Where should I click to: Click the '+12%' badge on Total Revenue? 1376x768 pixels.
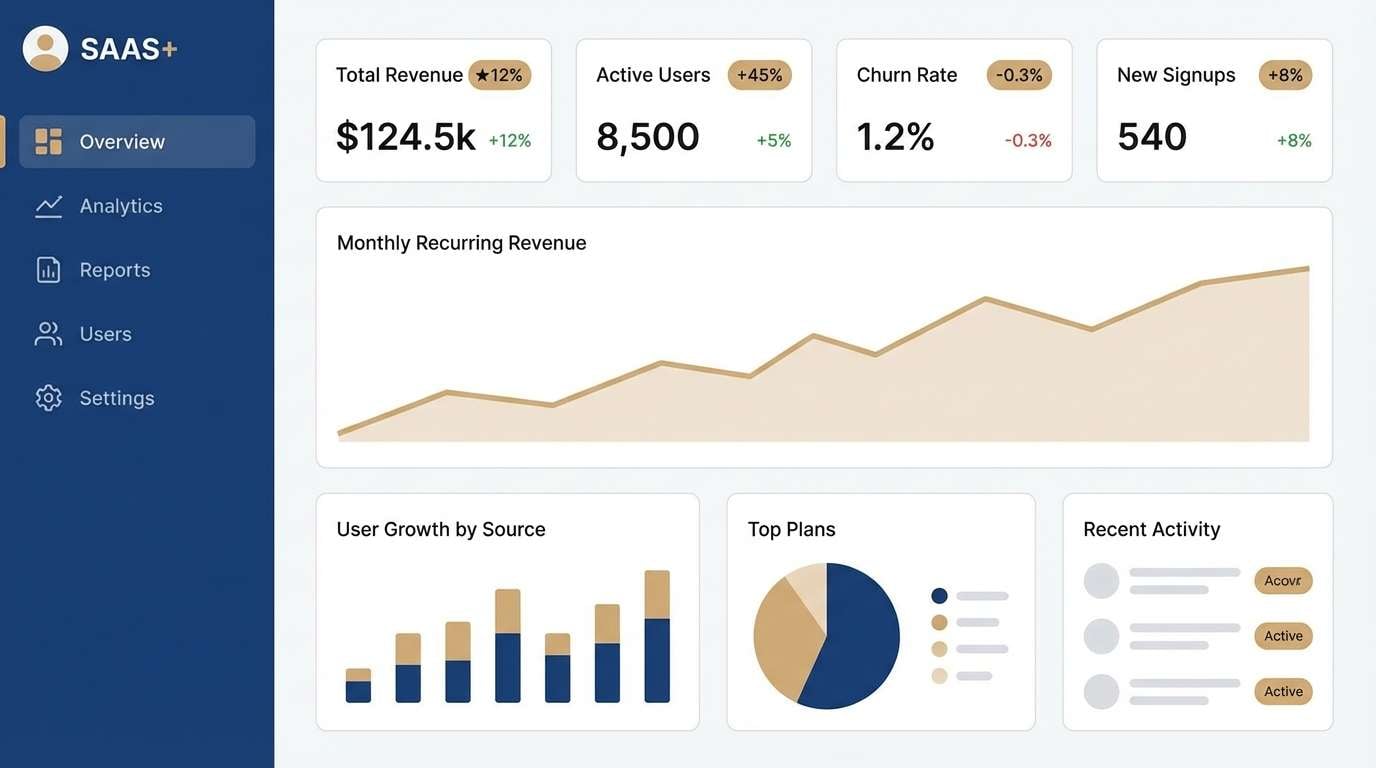tap(500, 74)
